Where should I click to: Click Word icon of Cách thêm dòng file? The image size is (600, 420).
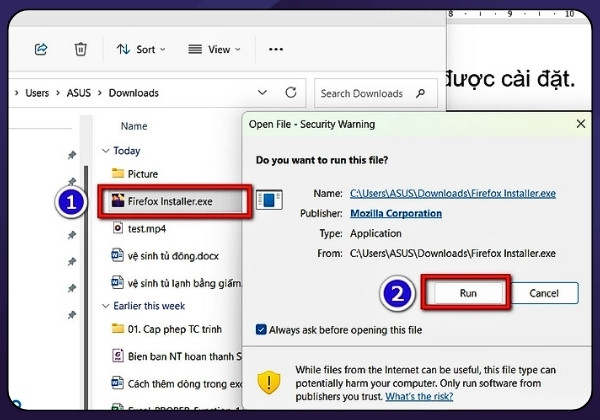(117, 383)
